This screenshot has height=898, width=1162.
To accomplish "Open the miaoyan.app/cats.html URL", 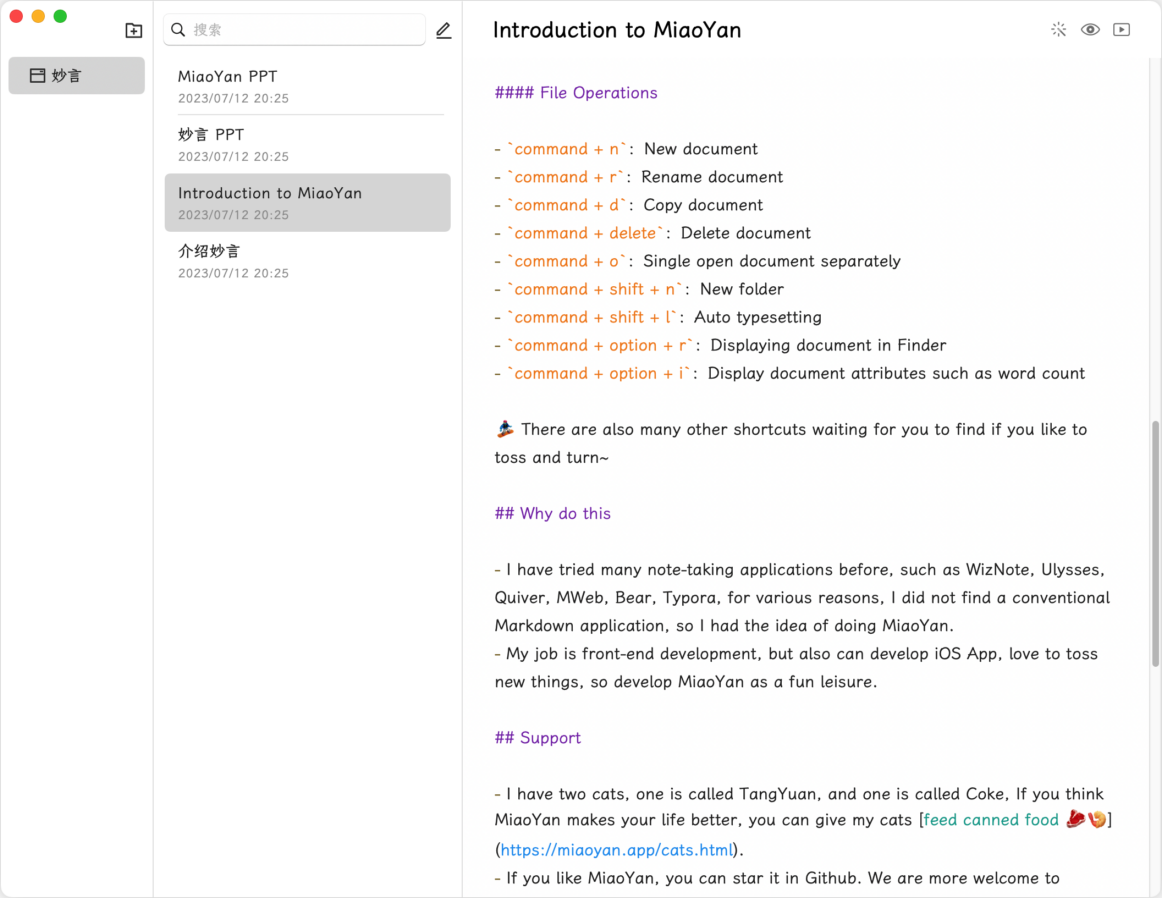I will pyautogui.click(x=617, y=850).
